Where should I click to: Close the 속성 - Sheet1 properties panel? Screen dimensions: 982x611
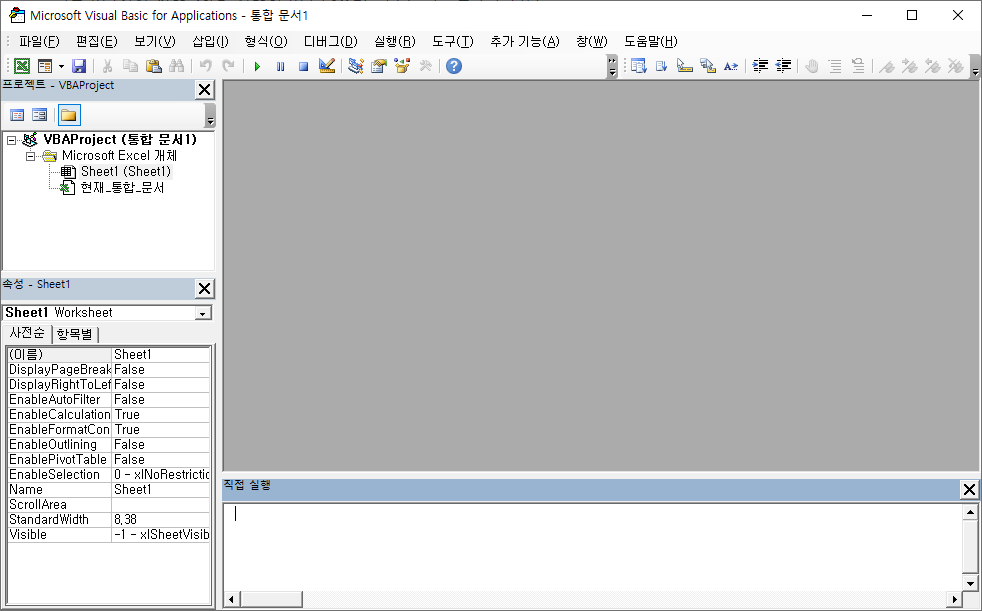[204, 289]
